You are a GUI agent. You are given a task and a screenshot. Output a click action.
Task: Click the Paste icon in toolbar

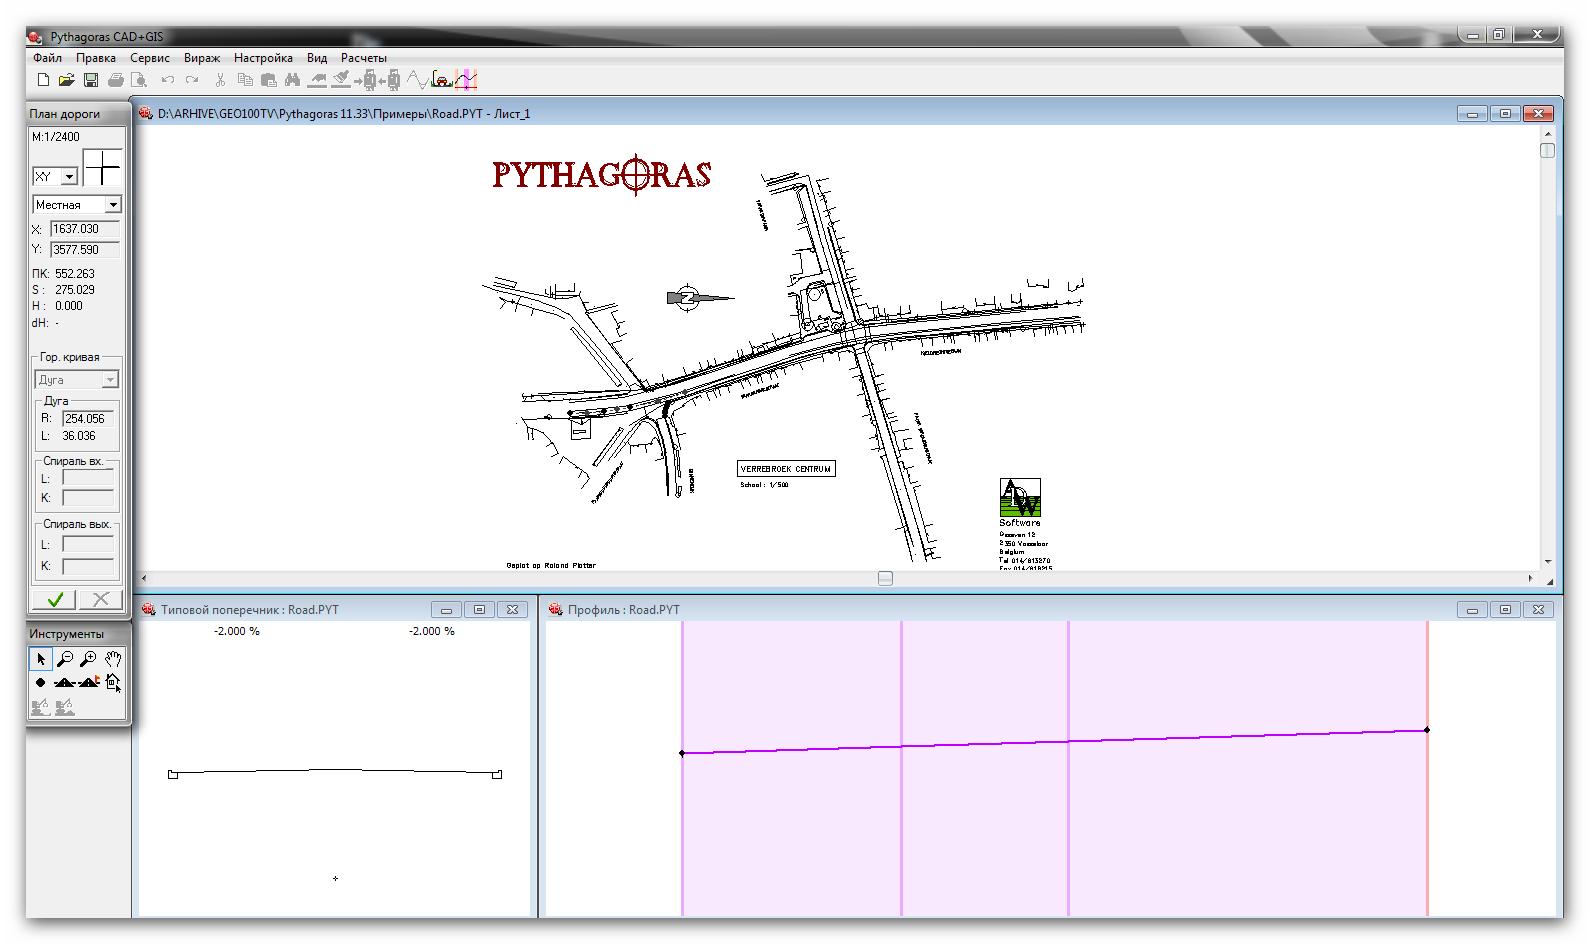click(268, 80)
